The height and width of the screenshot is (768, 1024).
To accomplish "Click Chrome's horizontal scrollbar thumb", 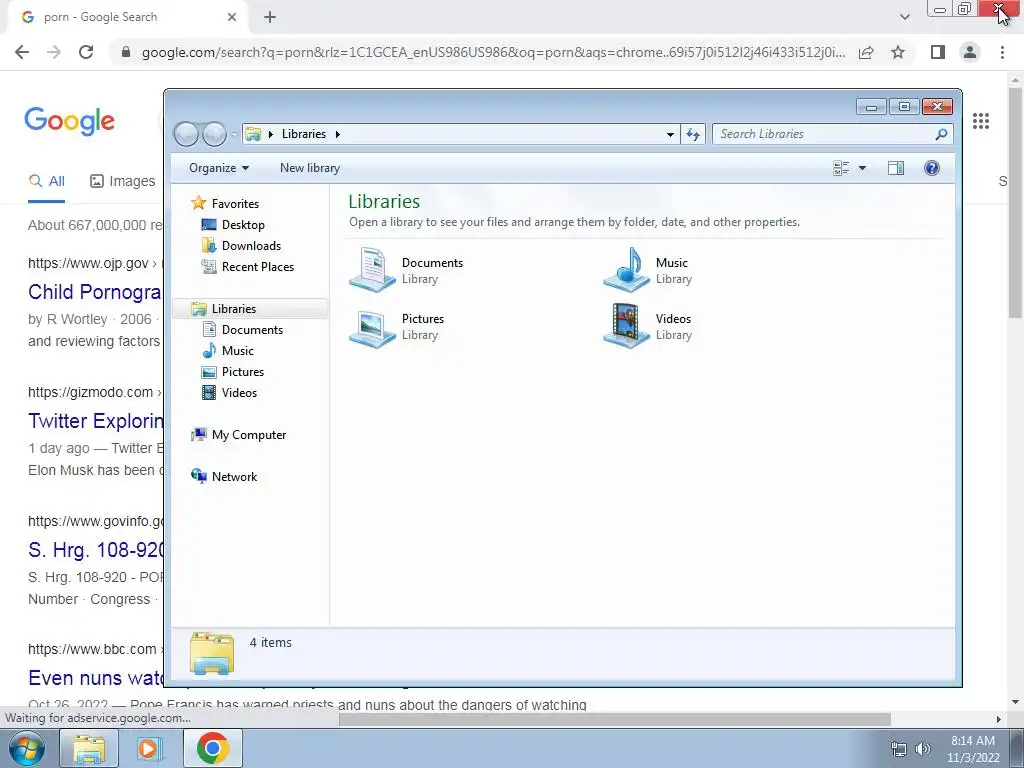I will [615, 719].
